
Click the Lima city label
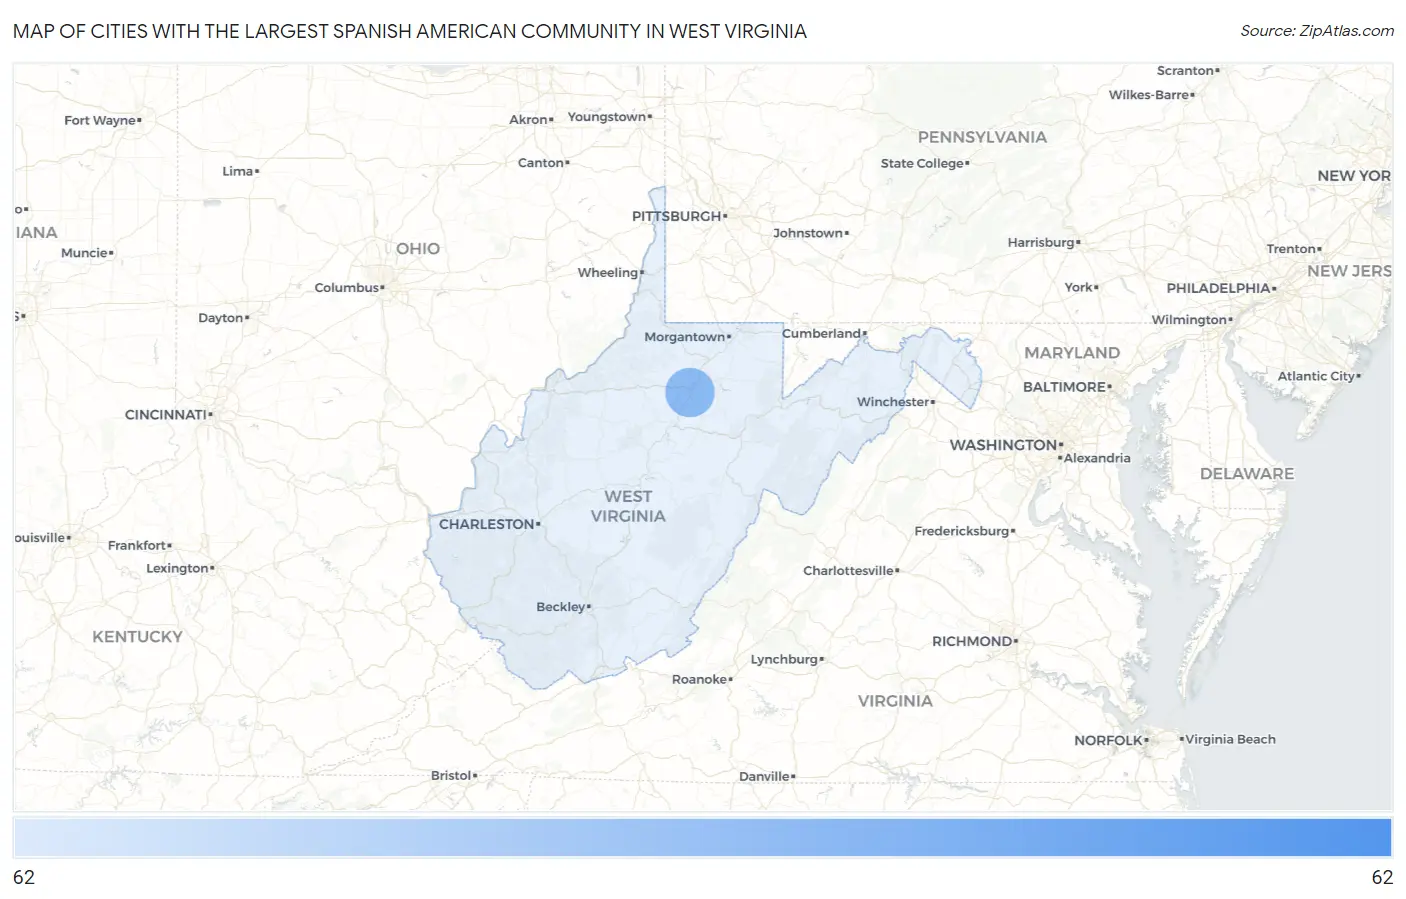[238, 171]
